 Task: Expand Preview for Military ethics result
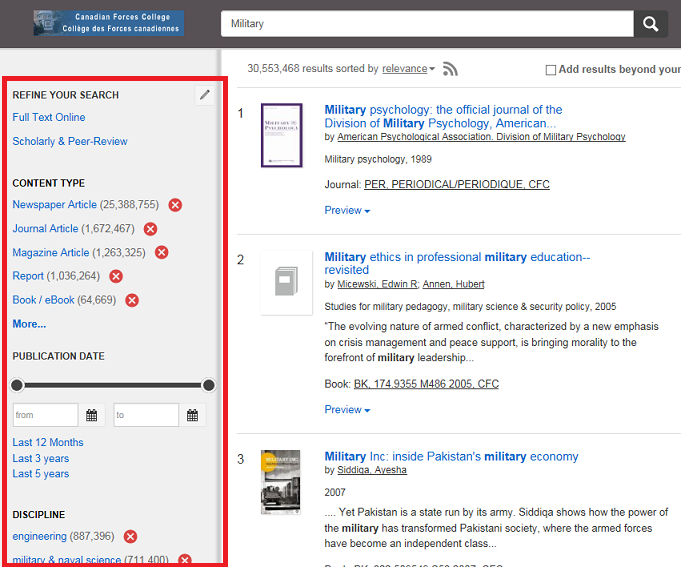pyautogui.click(x=347, y=410)
